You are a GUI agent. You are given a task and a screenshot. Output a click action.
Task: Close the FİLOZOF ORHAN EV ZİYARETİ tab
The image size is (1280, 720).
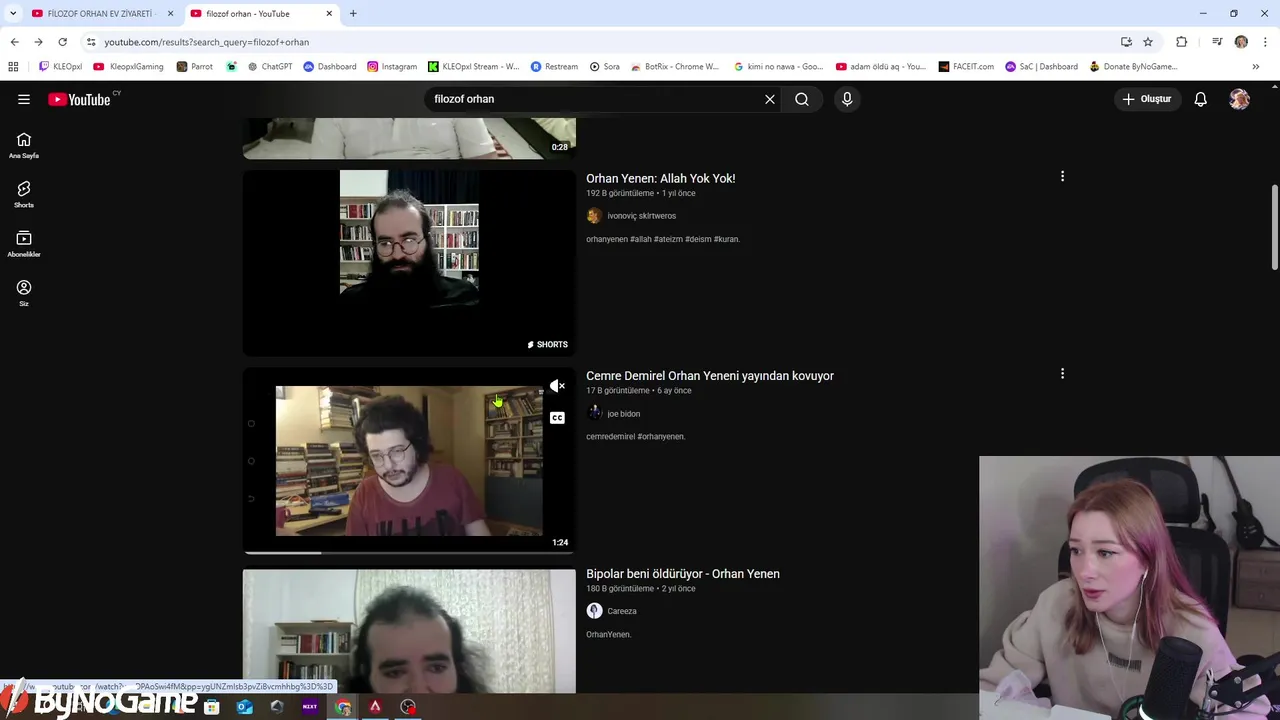pyautogui.click(x=170, y=13)
